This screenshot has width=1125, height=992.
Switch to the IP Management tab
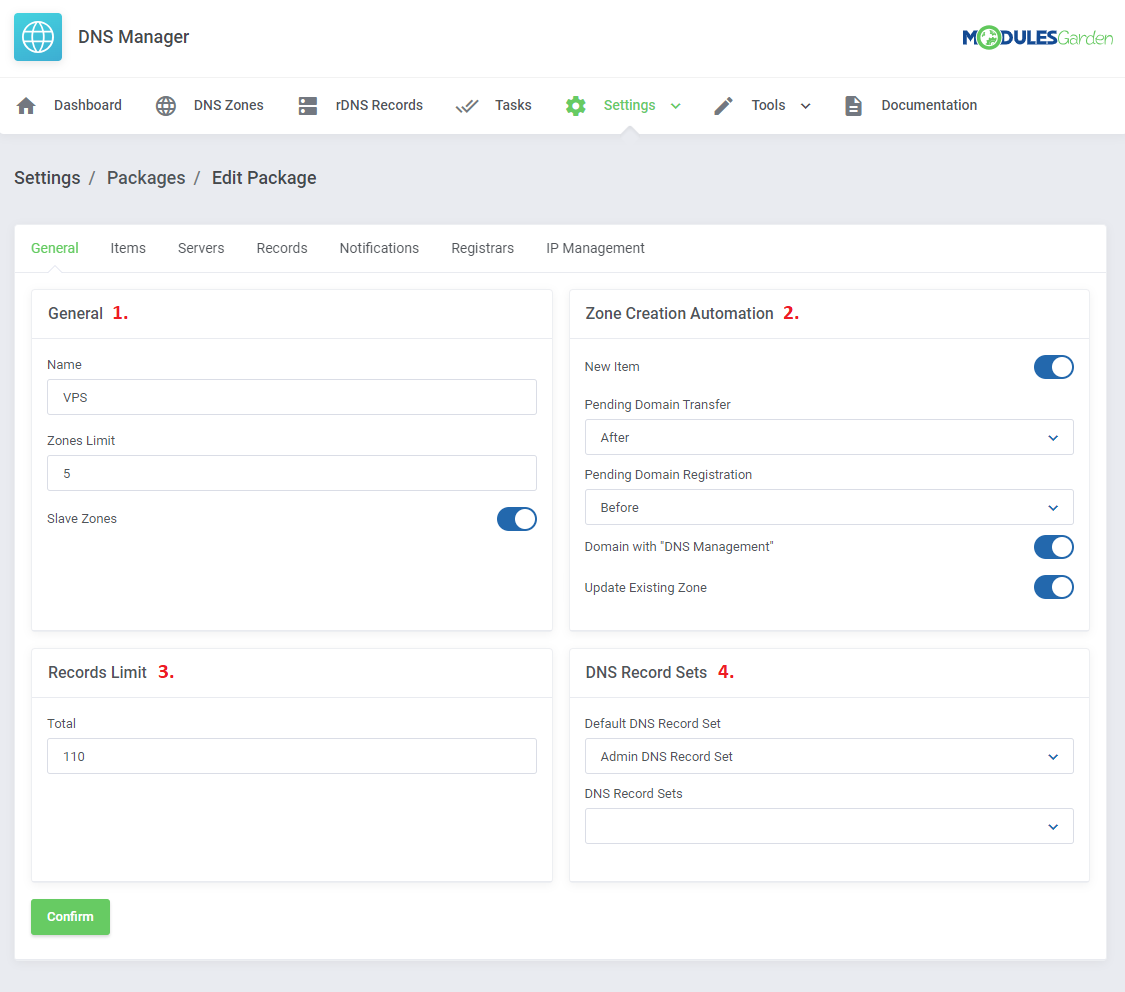[595, 248]
